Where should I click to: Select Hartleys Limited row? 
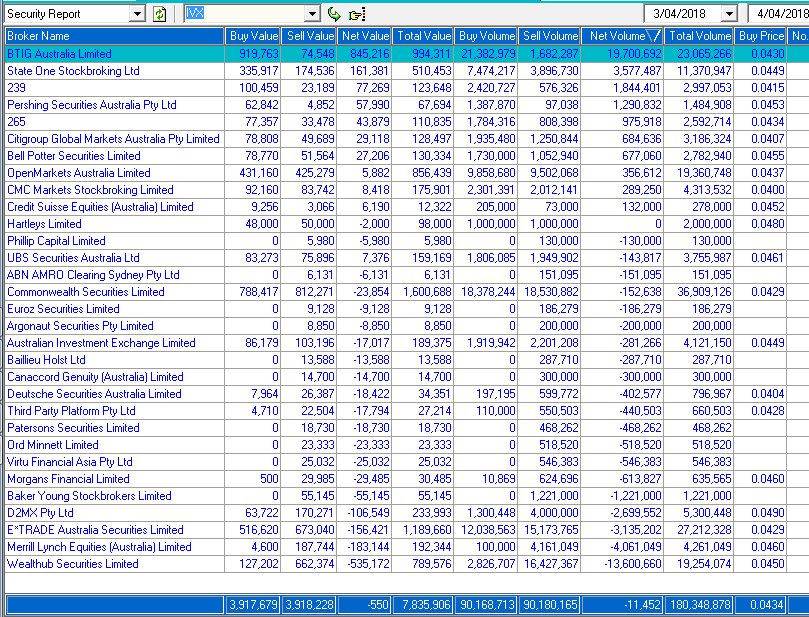(x=407, y=224)
